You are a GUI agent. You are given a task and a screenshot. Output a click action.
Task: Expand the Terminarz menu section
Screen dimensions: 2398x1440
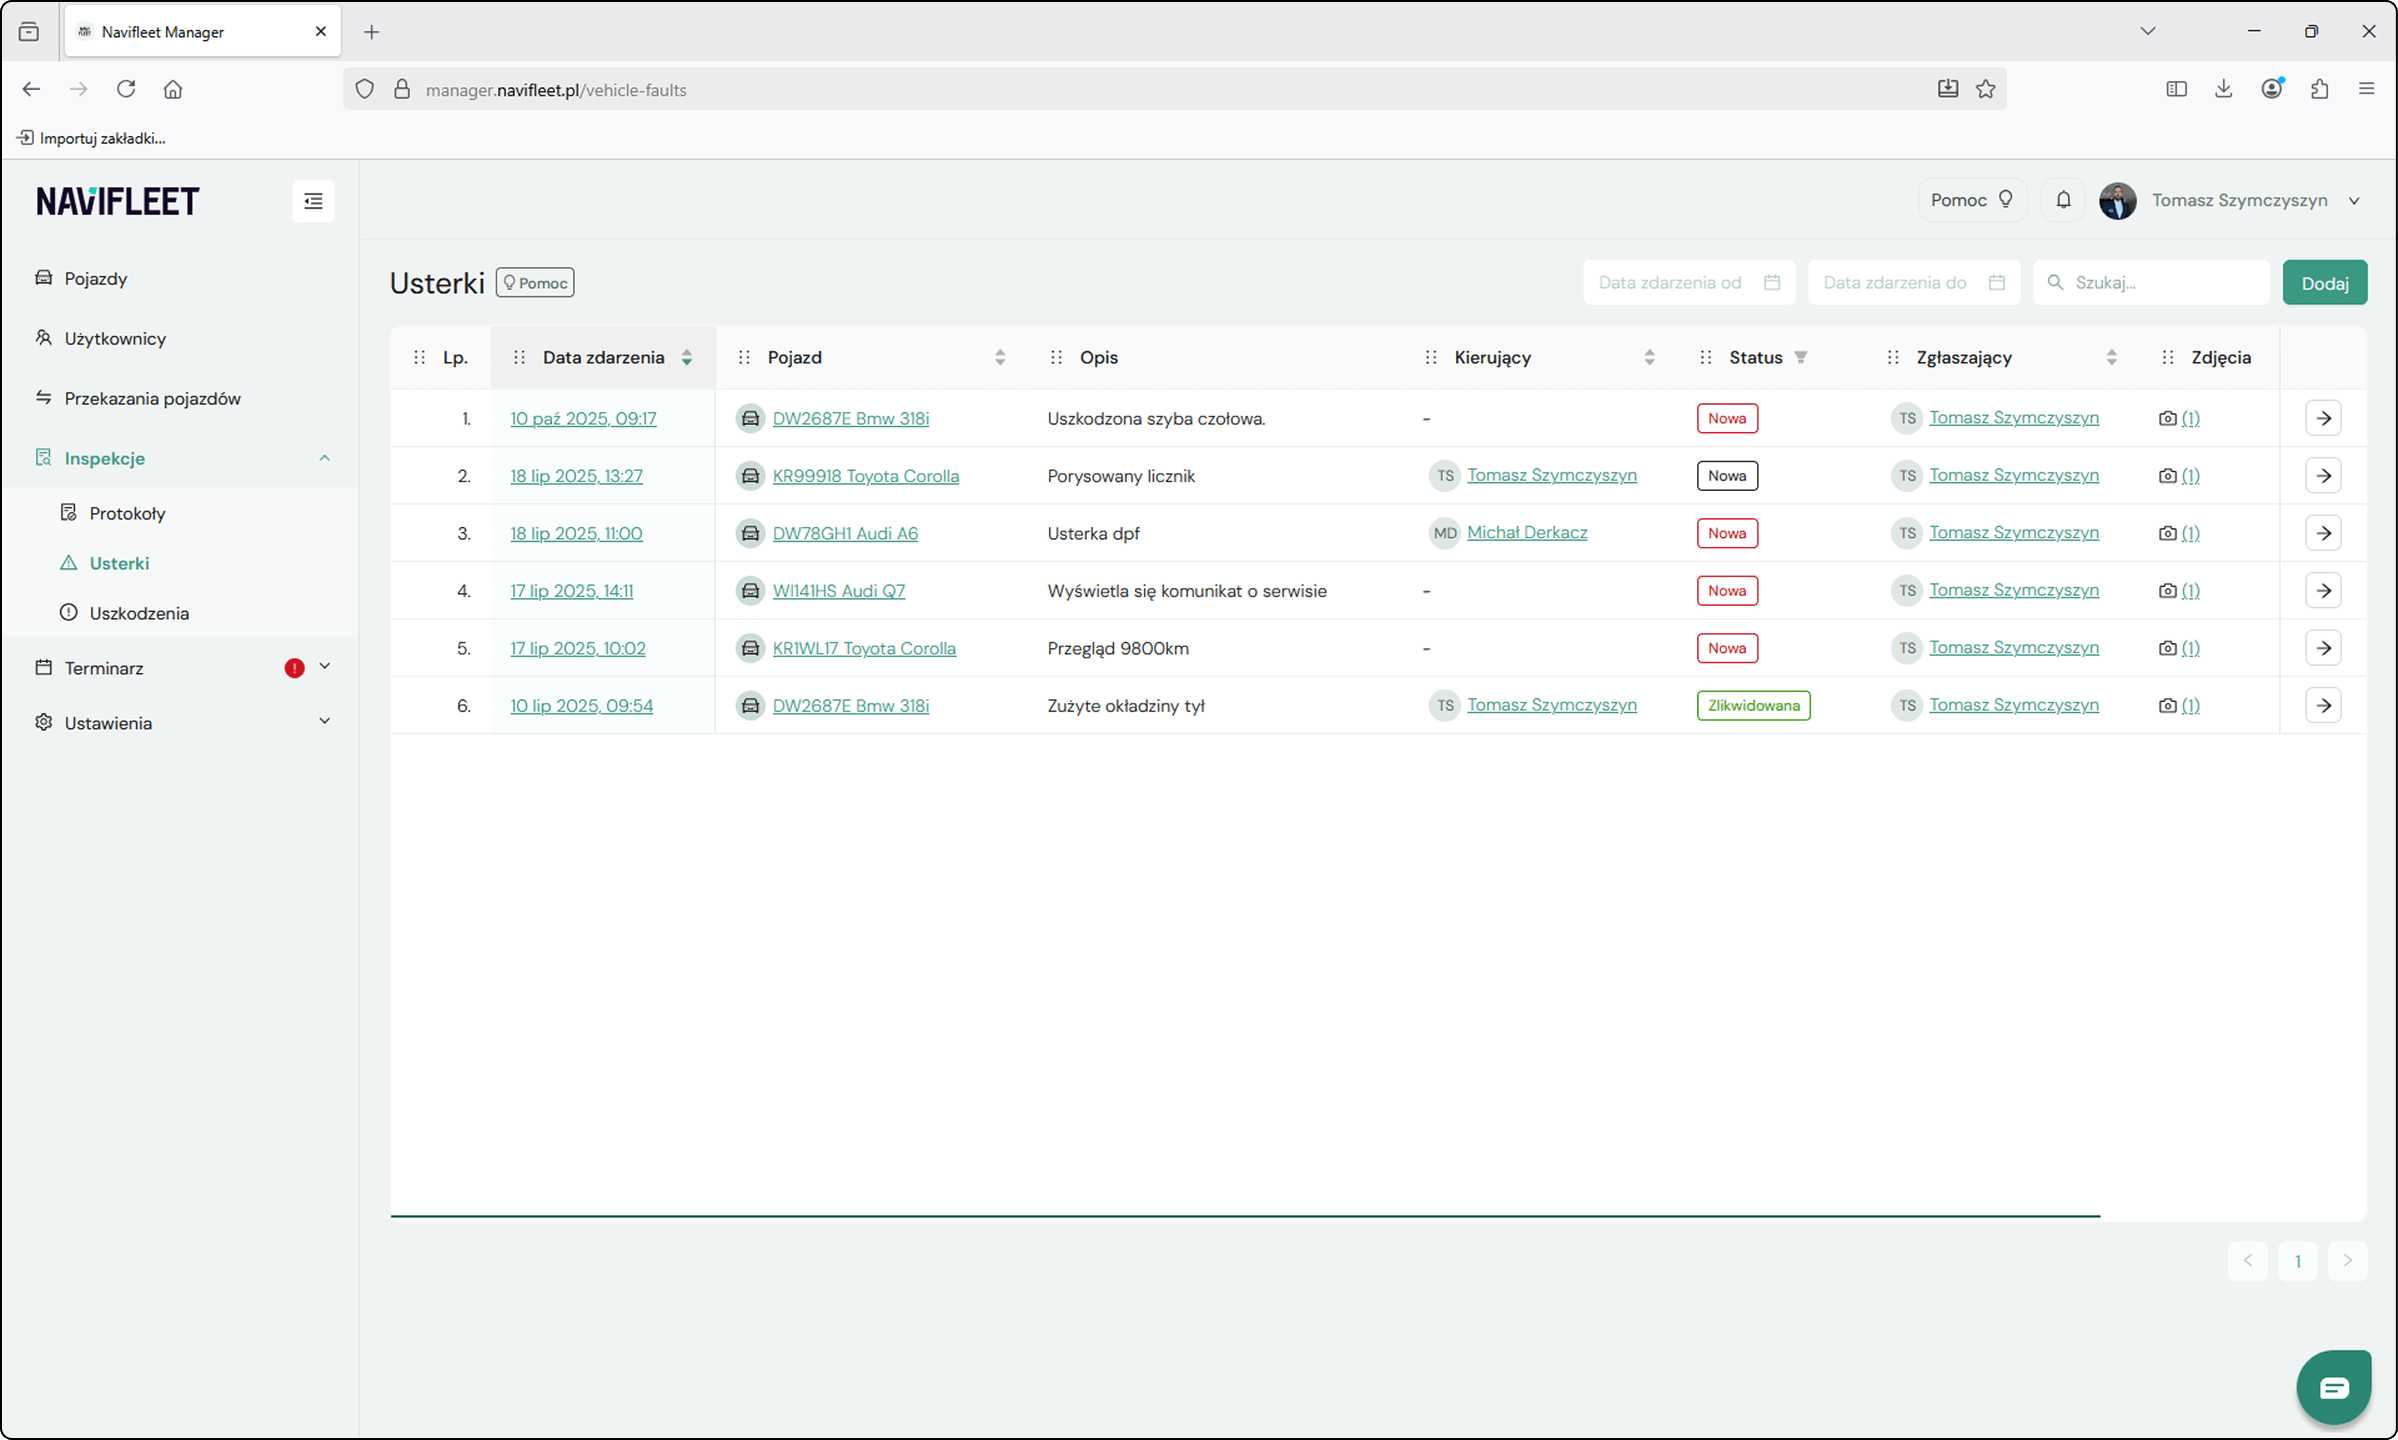[324, 667]
